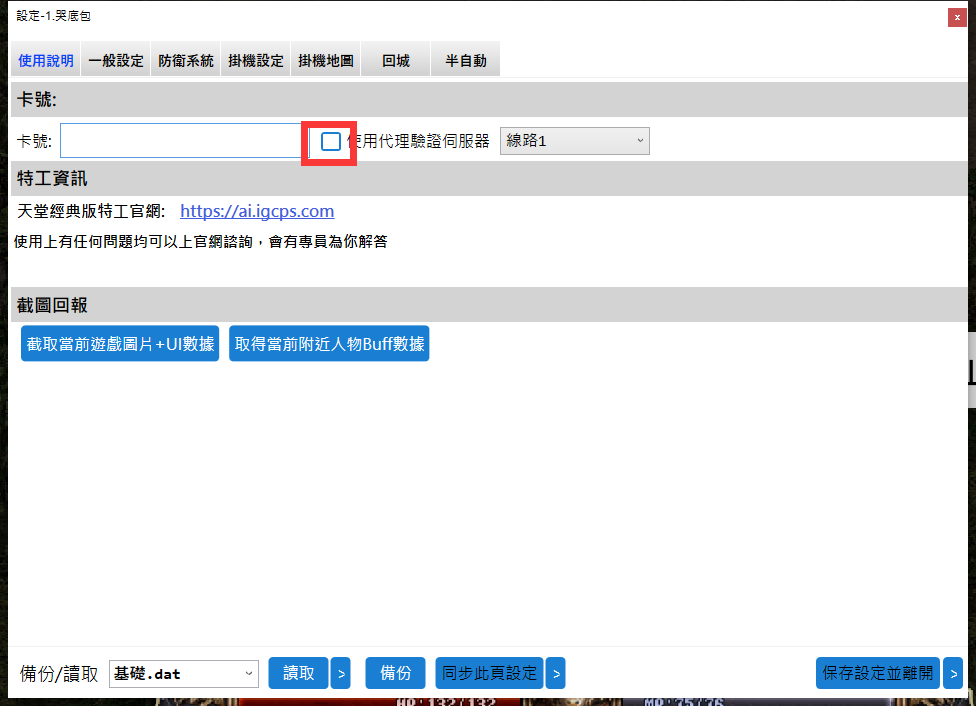Open the 基礎.dat backup file dropdown

183,673
